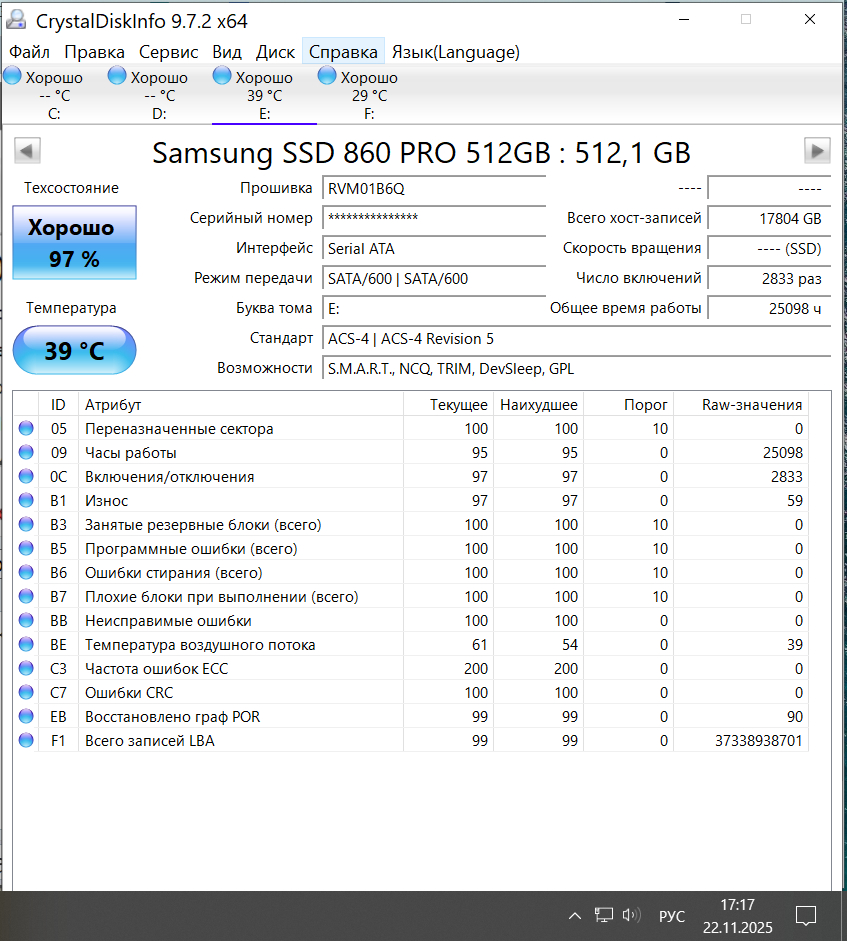This screenshot has width=847, height=941.
Task: Open taskbar clock 17:17 date panel
Action: (x=738, y=916)
